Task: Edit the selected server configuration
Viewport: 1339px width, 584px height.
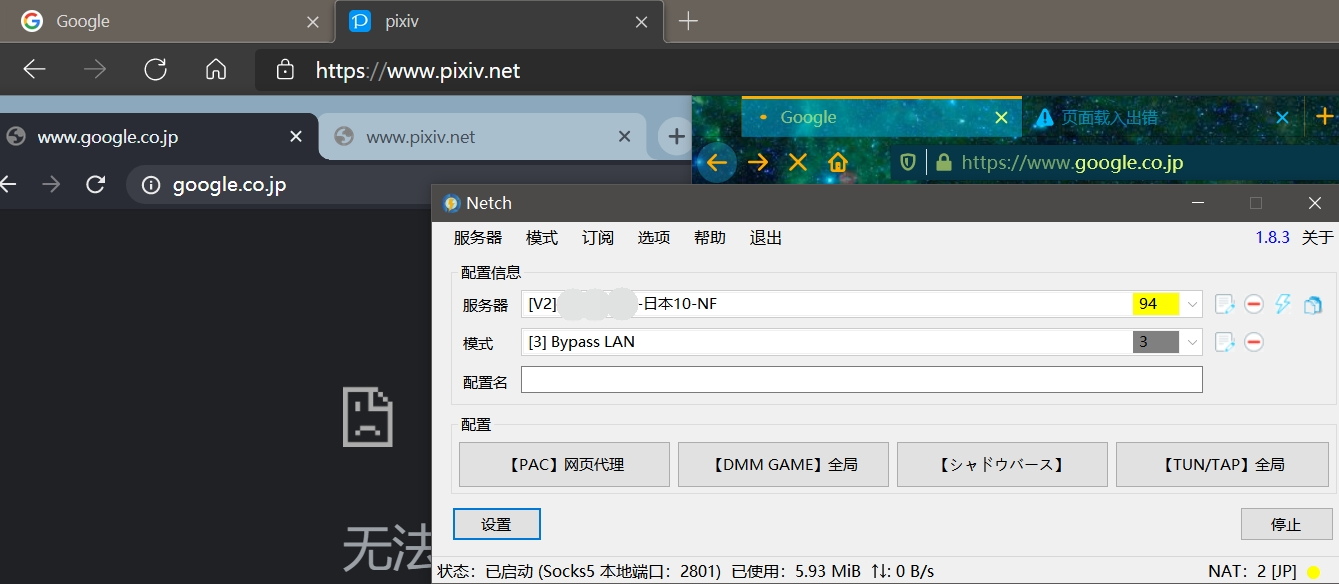Action: [1224, 303]
